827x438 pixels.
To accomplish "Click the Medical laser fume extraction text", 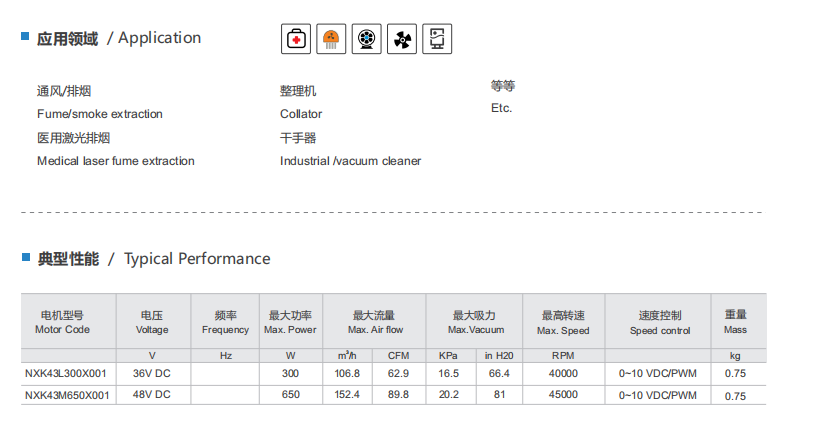I will click(116, 161).
